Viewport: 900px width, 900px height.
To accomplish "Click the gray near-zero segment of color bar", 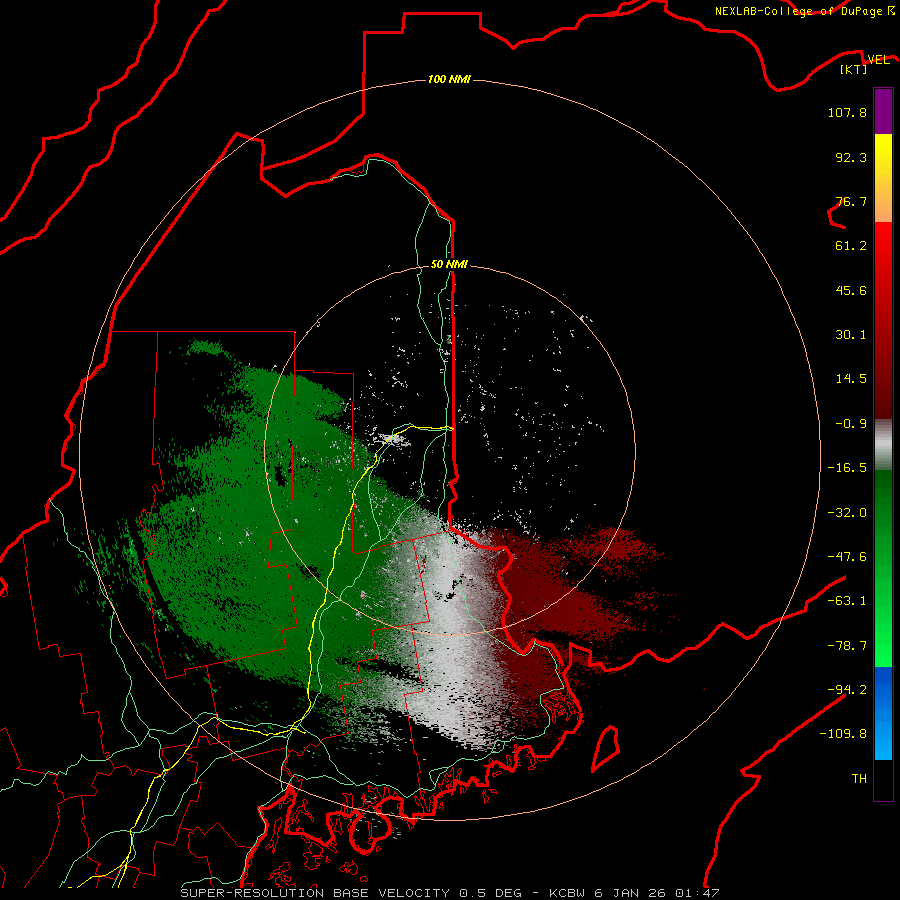I will click(x=883, y=445).
